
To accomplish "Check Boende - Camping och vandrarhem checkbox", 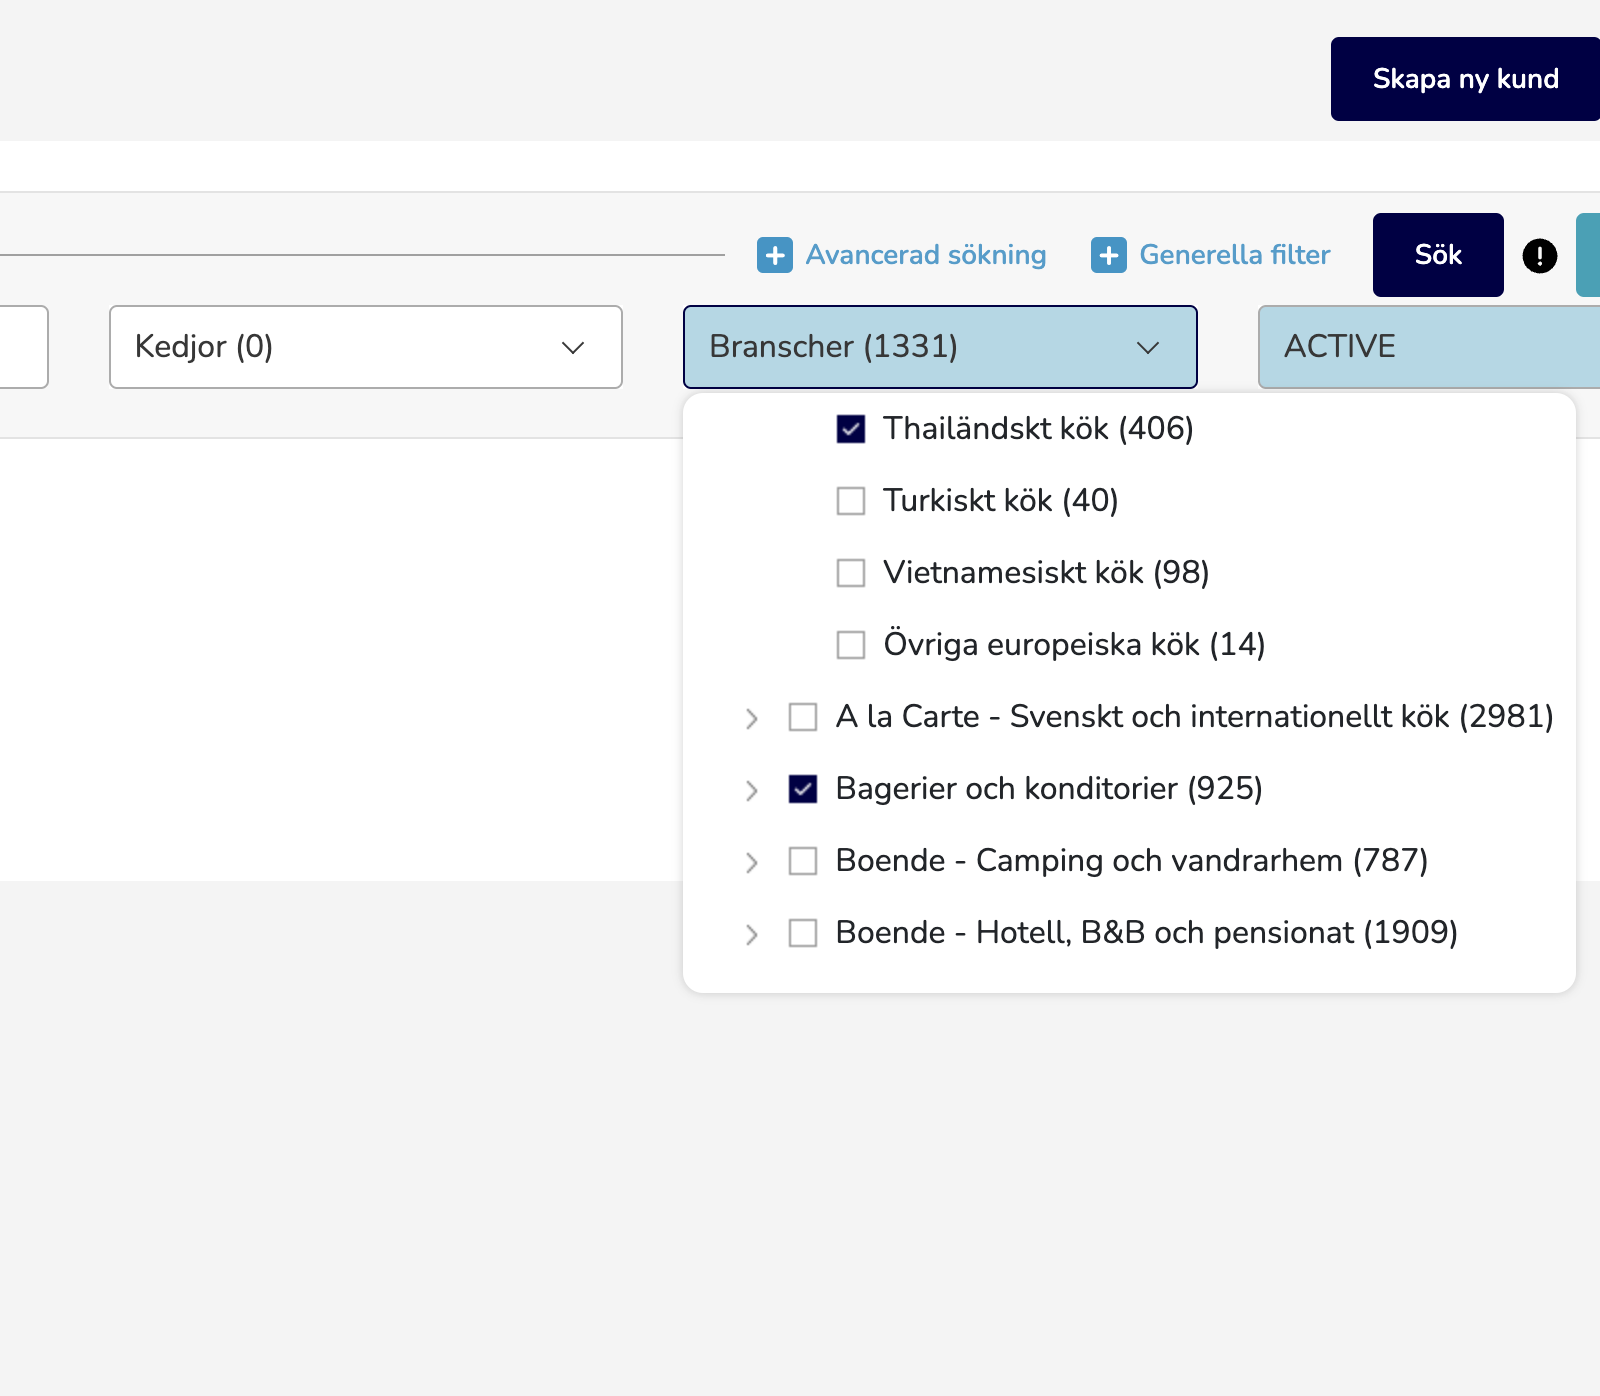I will click(x=803, y=861).
